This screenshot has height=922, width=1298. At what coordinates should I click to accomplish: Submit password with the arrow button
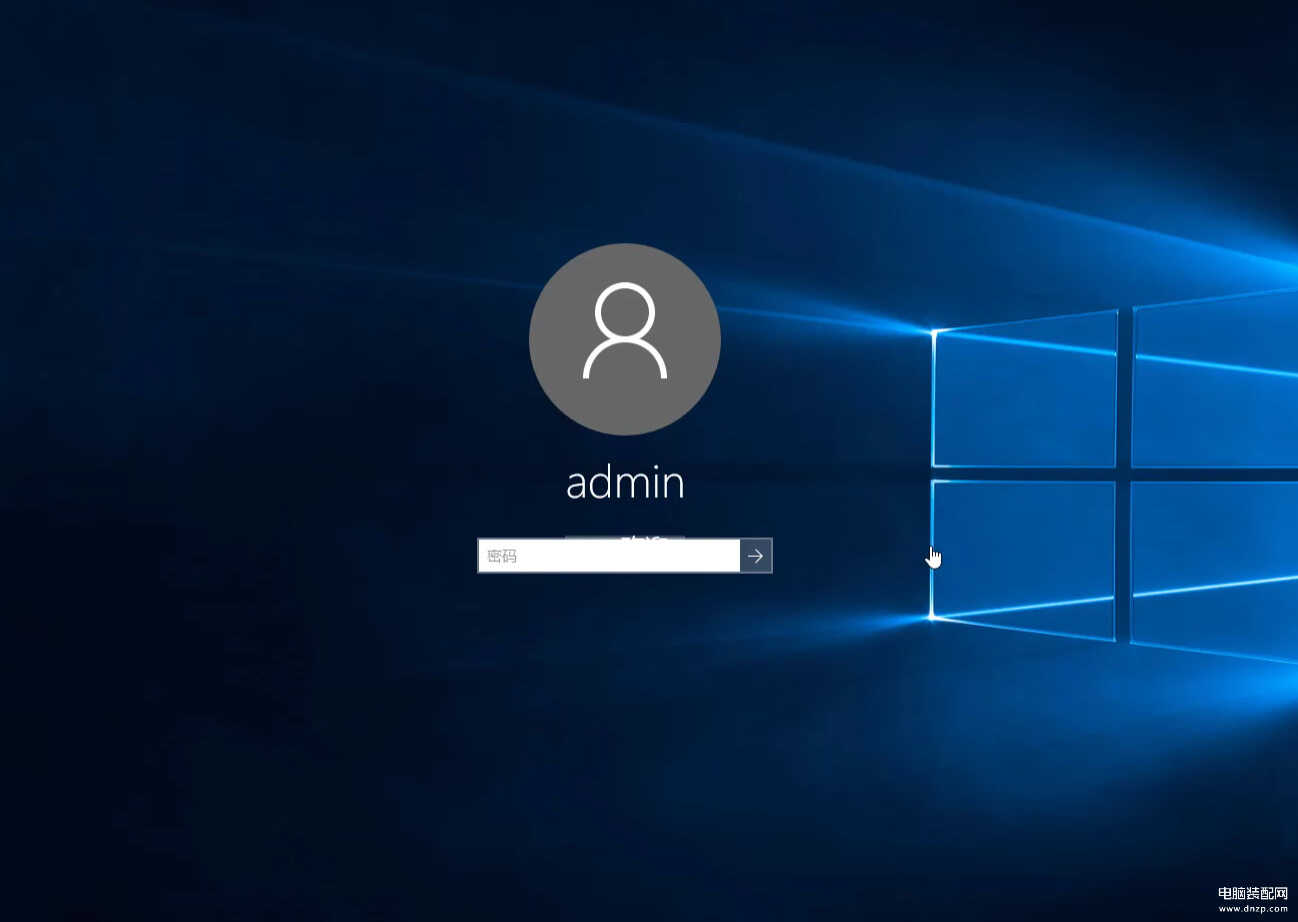756,556
